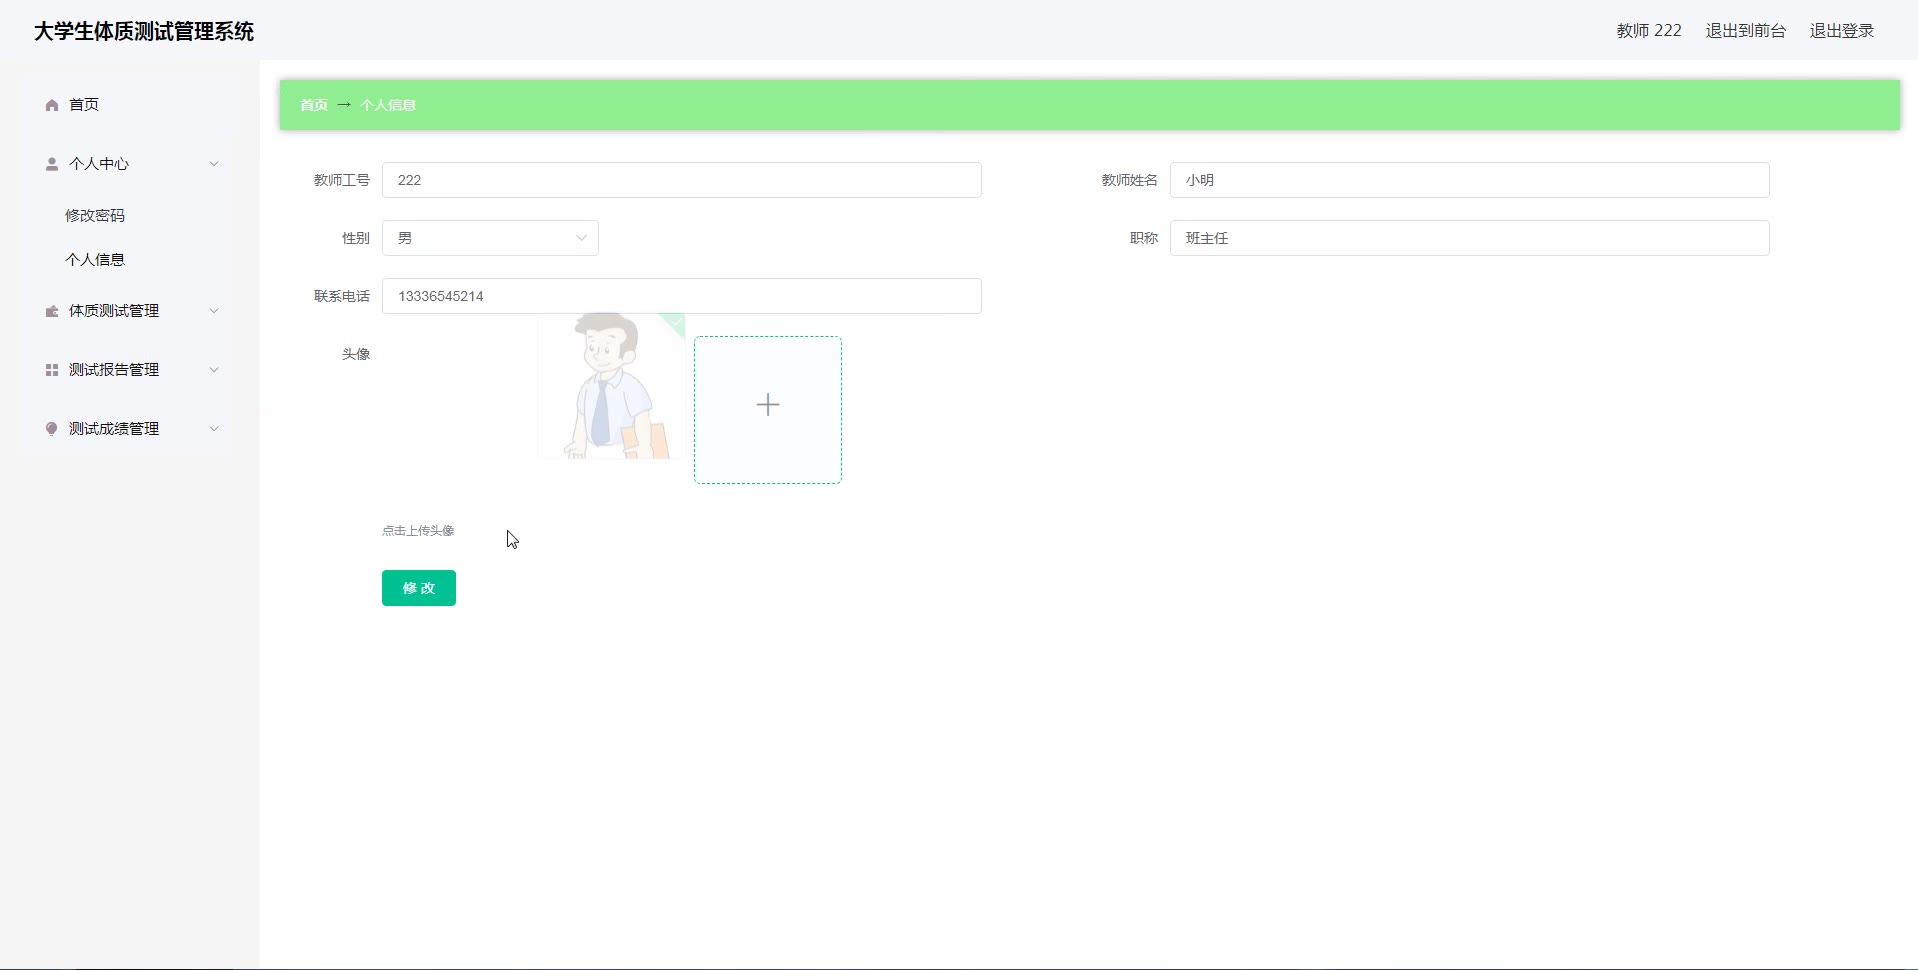This screenshot has height=970, width=1918.
Task: Click 教师 222 user label in header
Action: pyautogui.click(x=1649, y=31)
